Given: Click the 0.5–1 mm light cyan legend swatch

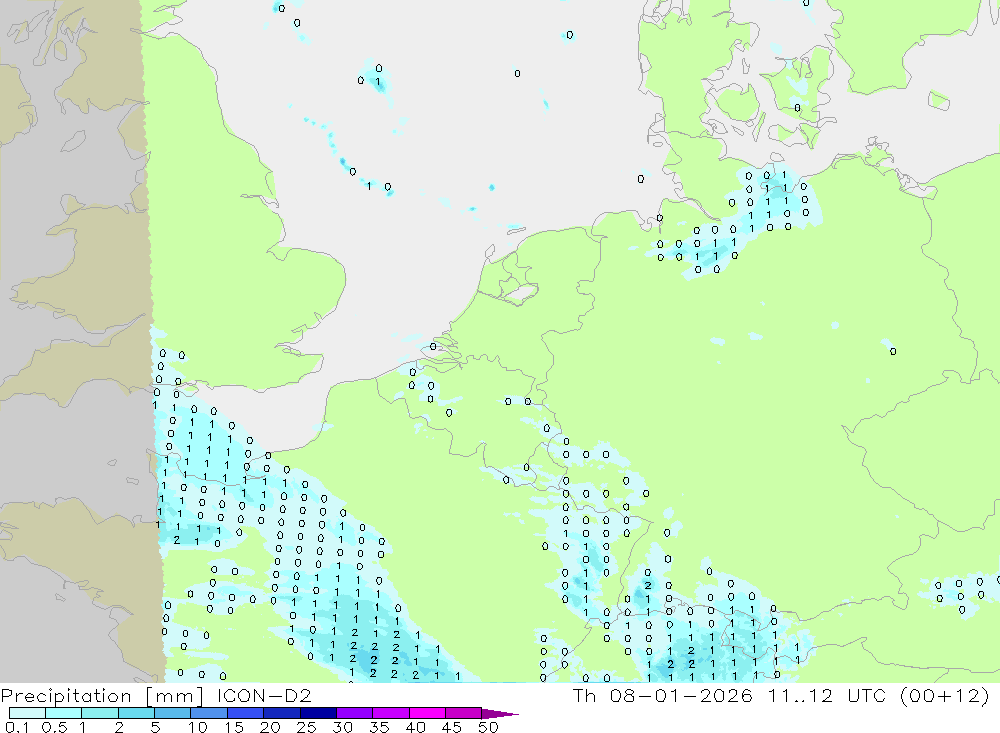Looking at the screenshot, I should [x=63, y=713].
